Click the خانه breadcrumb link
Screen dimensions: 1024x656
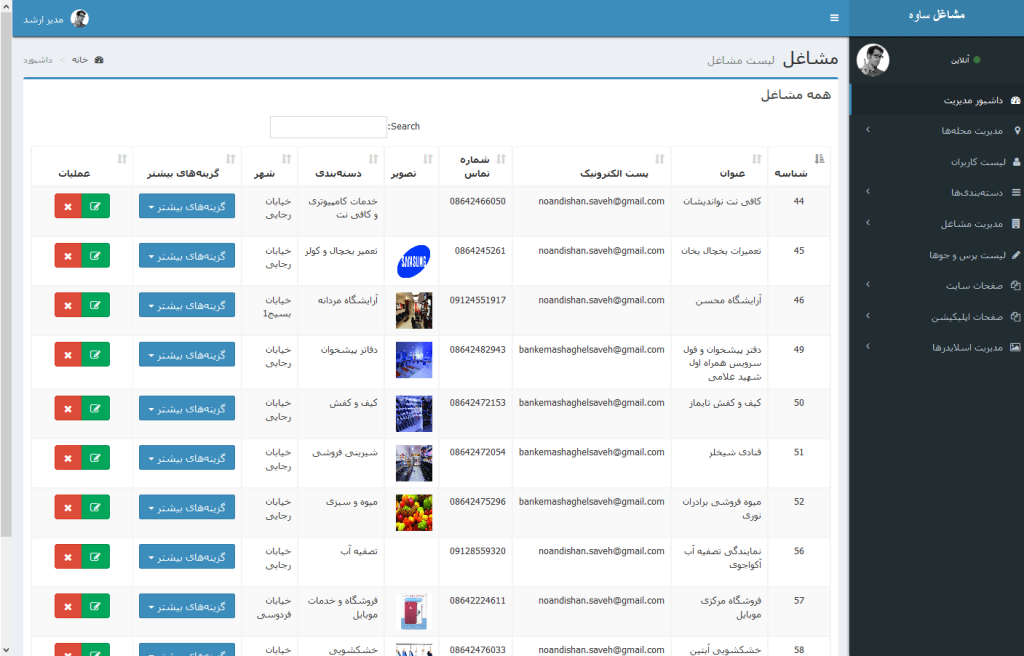point(80,59)
